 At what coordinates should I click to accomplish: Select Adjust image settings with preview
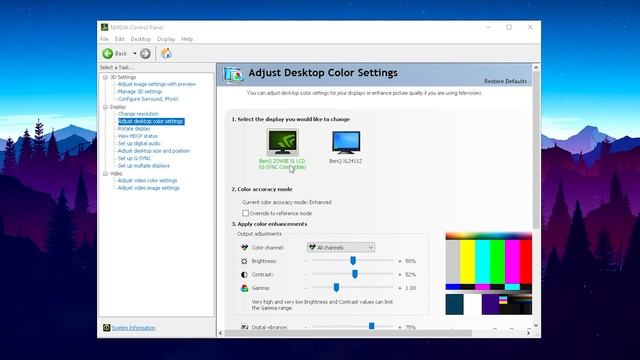point(157,84)
